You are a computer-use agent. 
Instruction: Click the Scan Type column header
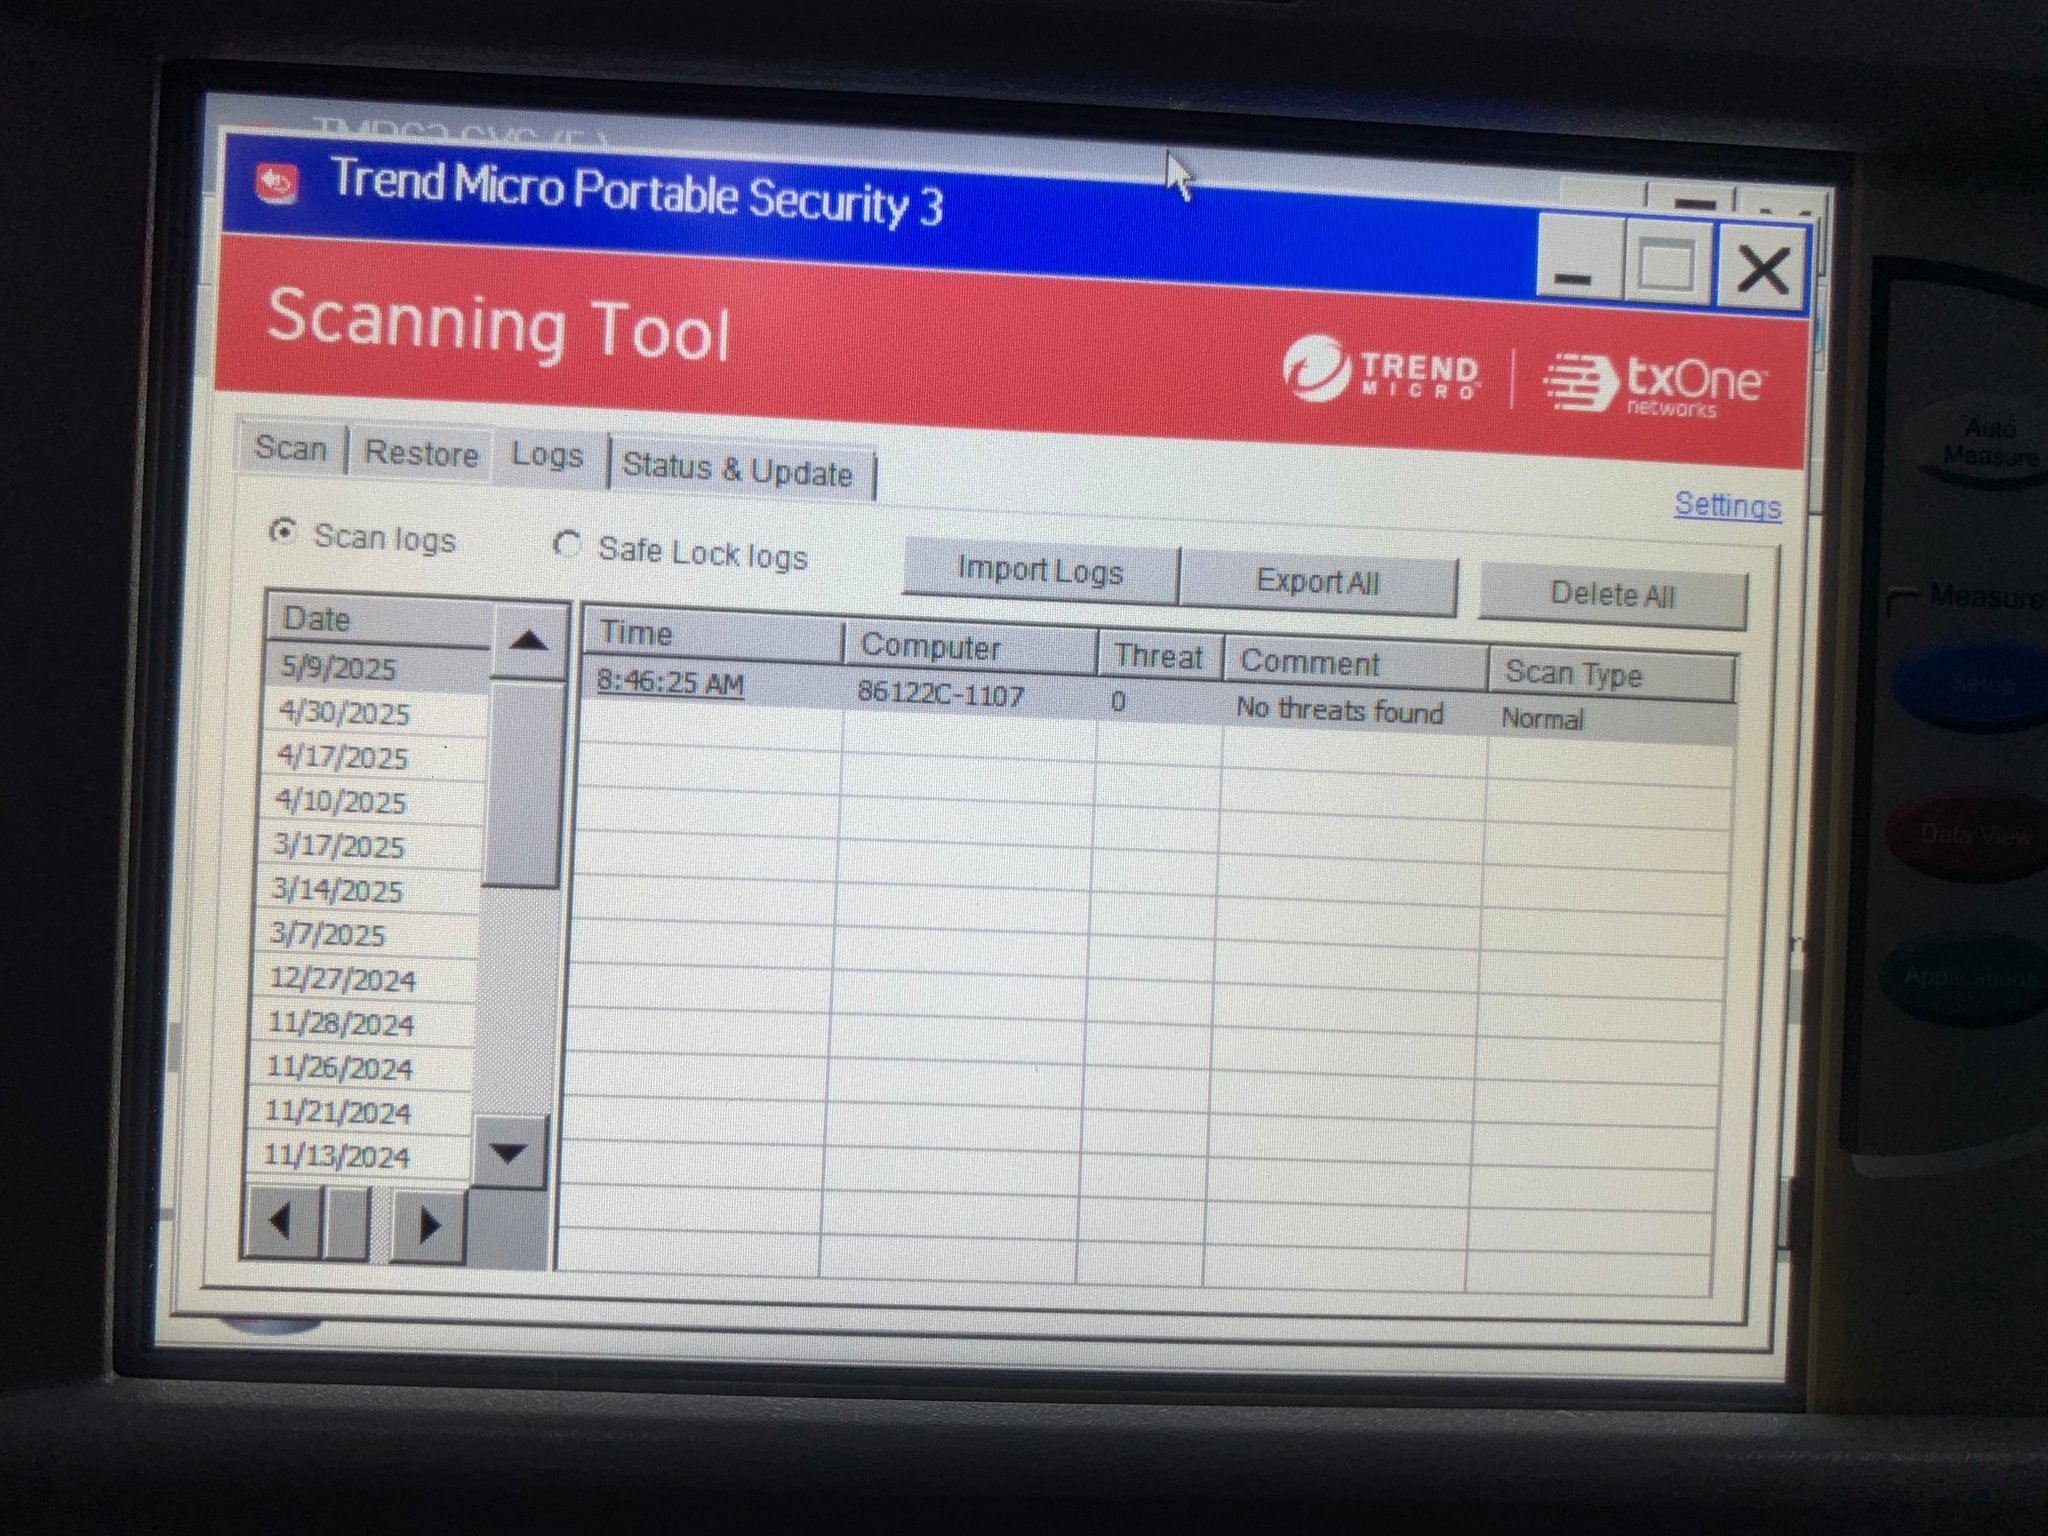1611,674
